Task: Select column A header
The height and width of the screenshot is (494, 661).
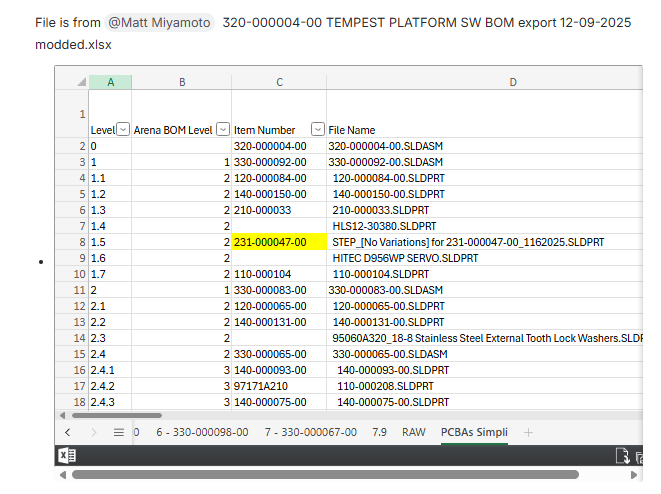Action: [x=110, y=82]
